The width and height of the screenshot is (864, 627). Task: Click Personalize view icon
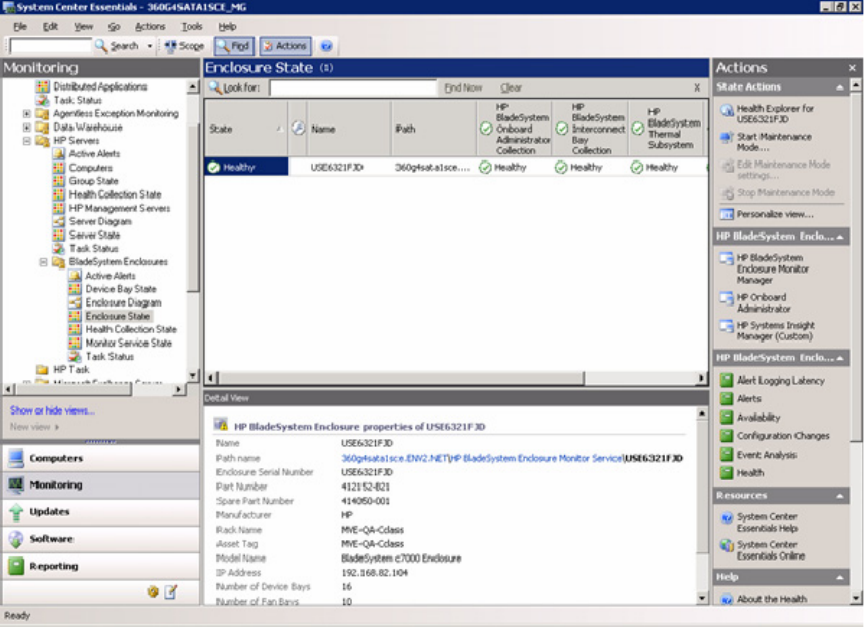(x=726, y=214)
